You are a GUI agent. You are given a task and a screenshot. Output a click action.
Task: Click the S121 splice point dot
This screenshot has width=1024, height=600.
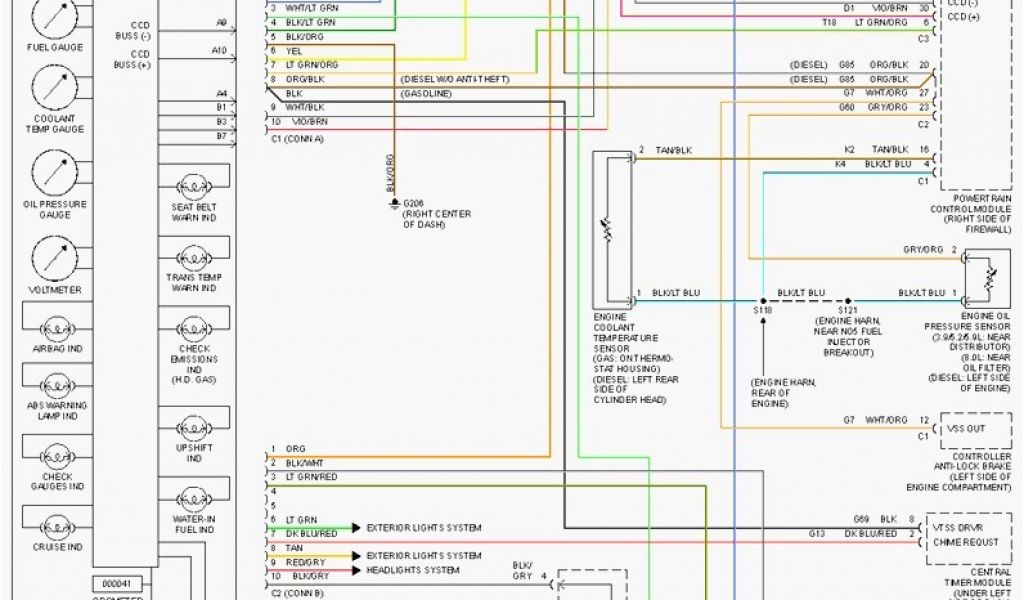(x=848, y=299)
